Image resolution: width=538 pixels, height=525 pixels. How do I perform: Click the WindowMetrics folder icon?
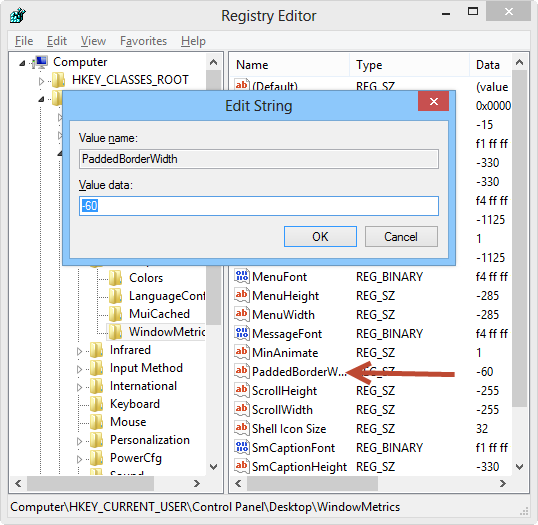tap(116, 332)
